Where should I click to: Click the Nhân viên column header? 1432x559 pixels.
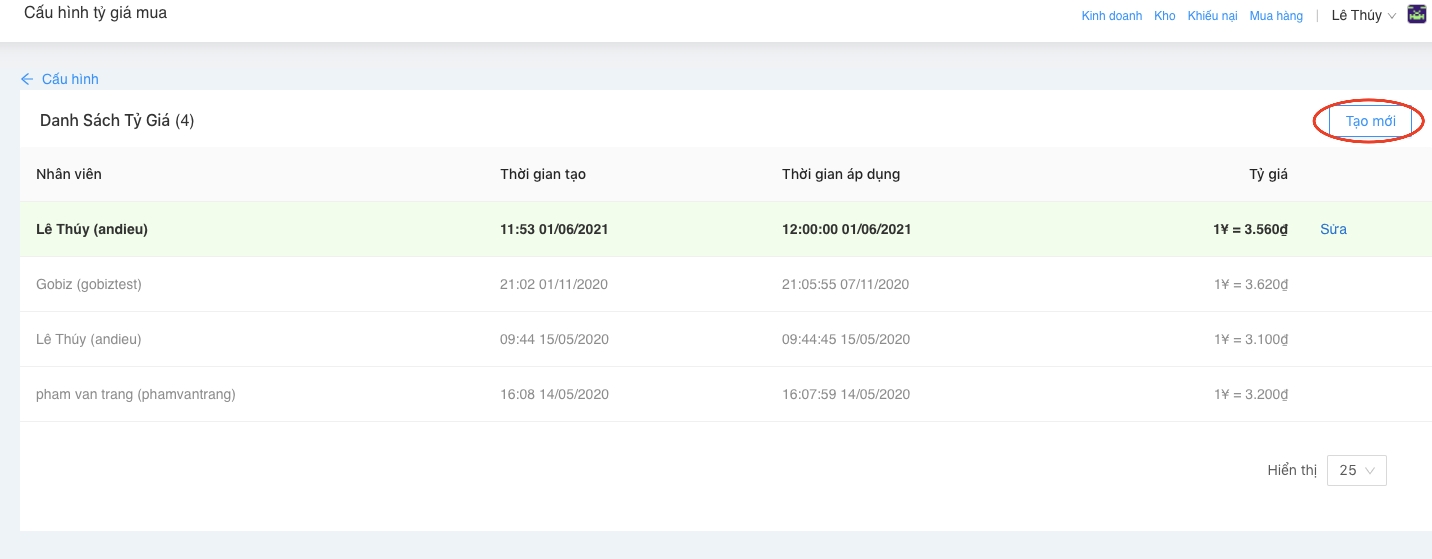tap(69, 174)
